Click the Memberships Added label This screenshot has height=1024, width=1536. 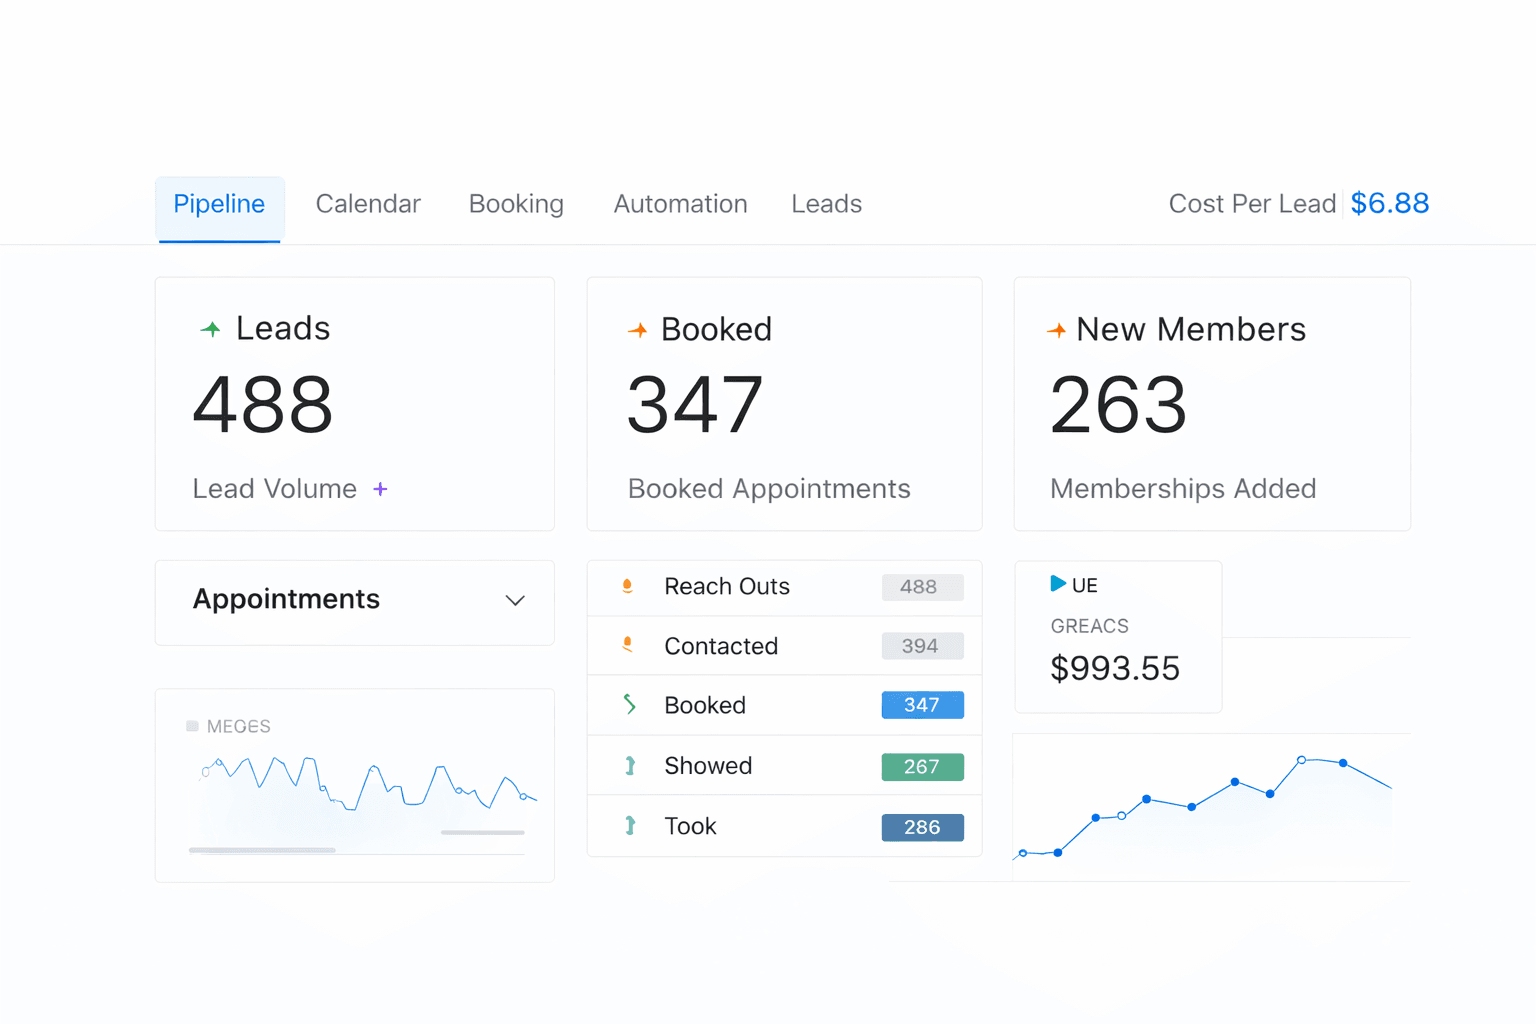coord(1183,489)
